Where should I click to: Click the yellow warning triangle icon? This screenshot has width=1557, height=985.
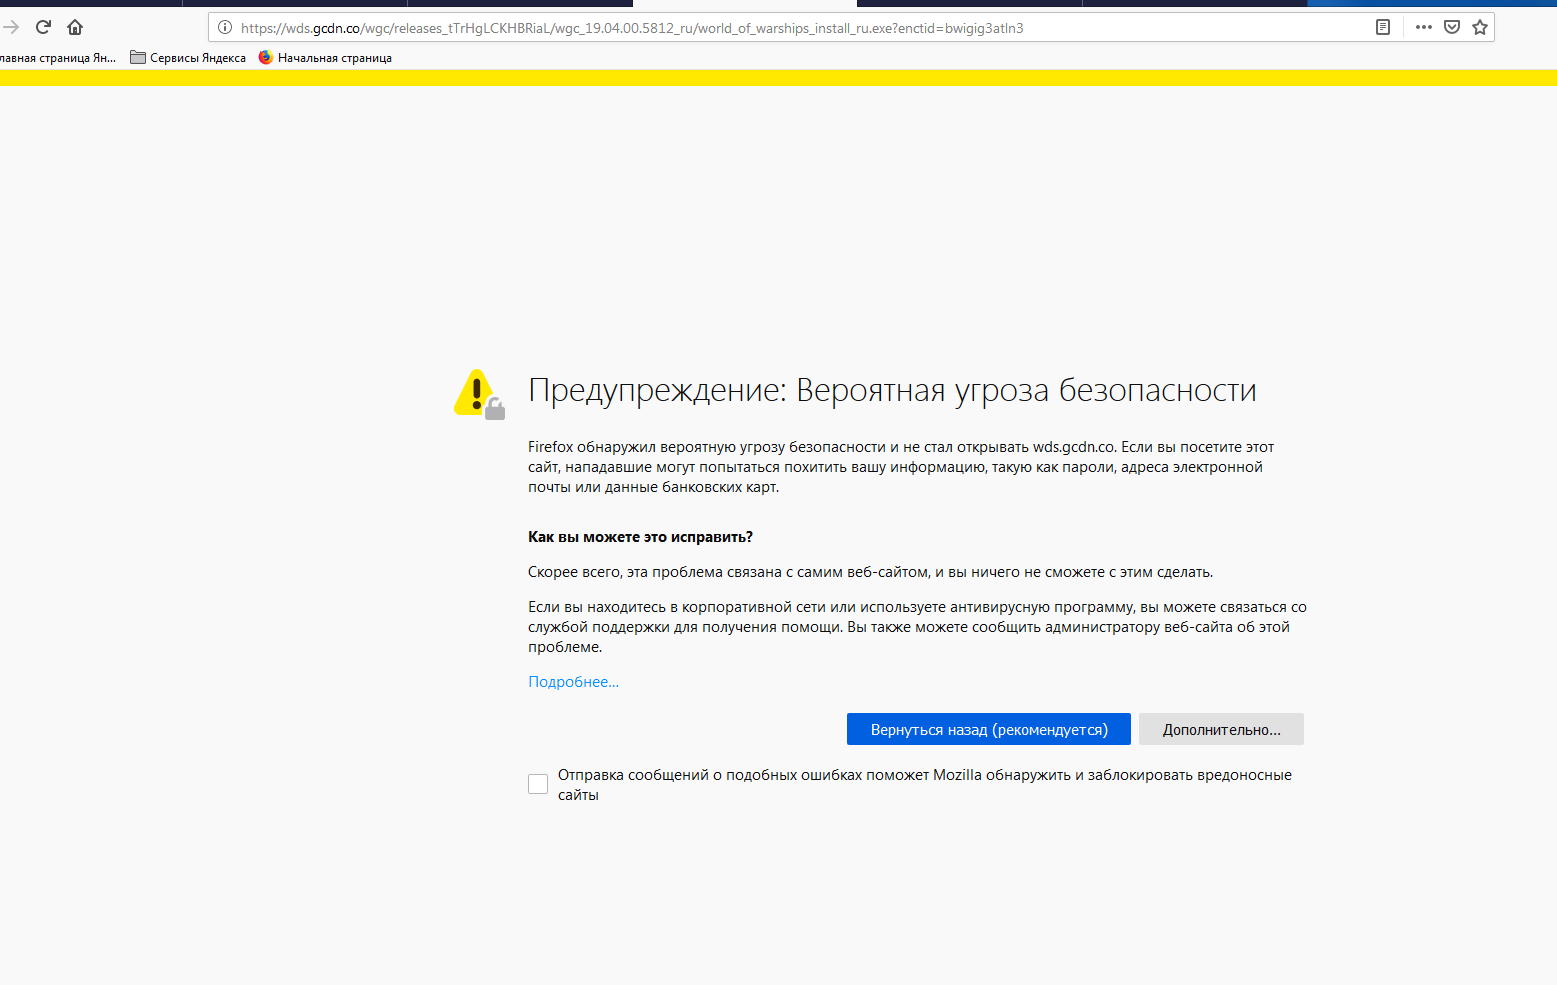tap(478, 394)
